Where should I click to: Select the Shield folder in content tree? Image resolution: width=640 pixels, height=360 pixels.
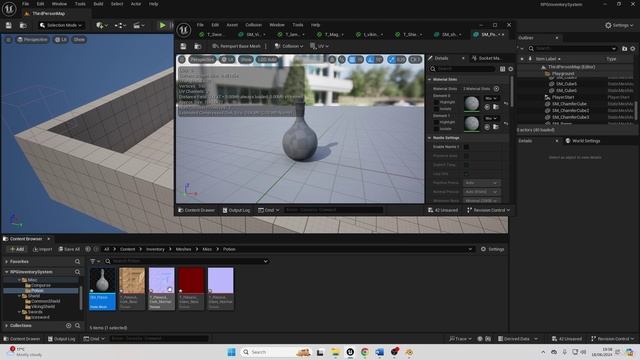(x=34, y=296)
